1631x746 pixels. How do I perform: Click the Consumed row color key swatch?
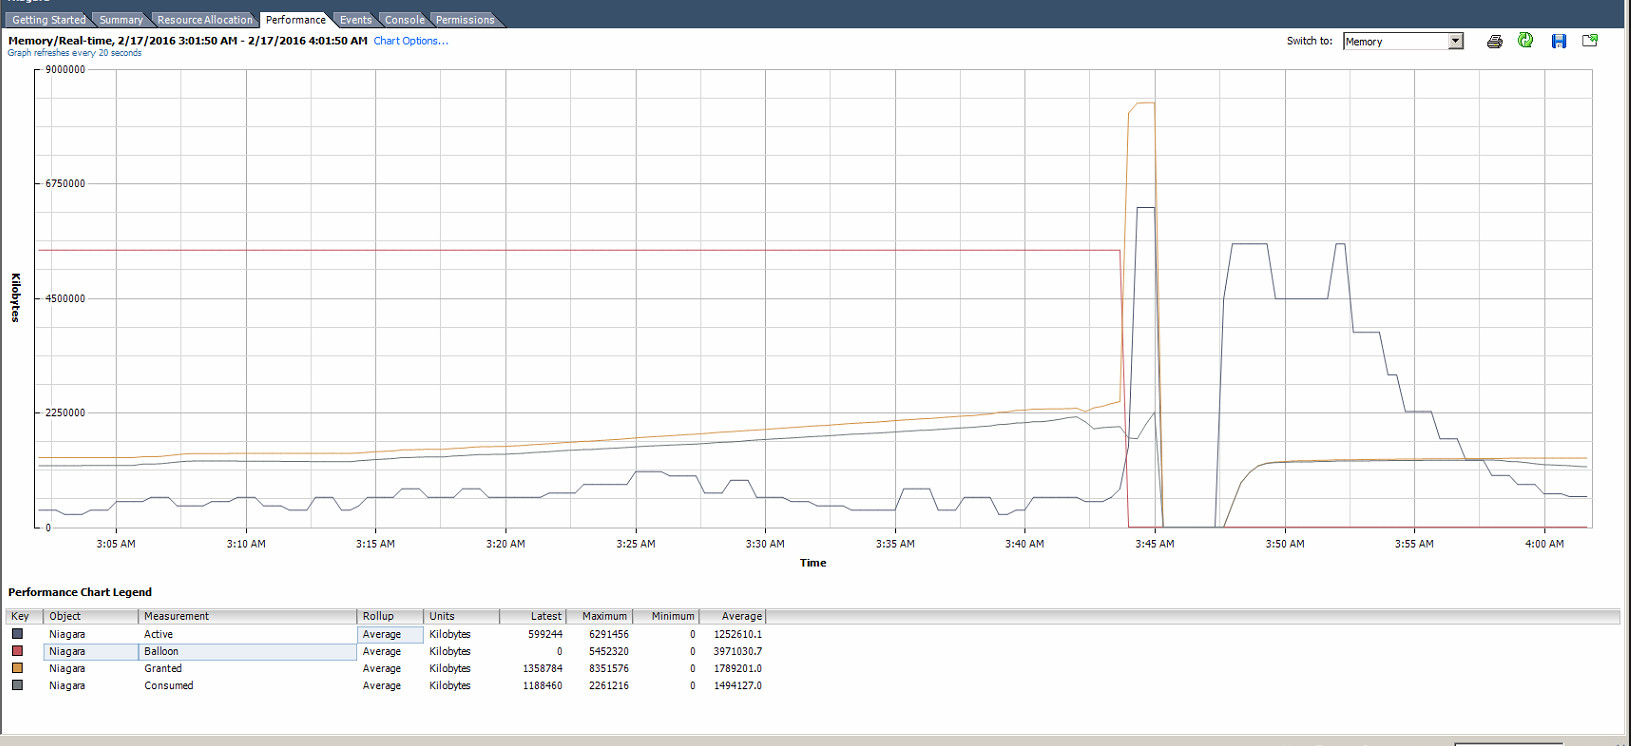(x=17, y=685)
